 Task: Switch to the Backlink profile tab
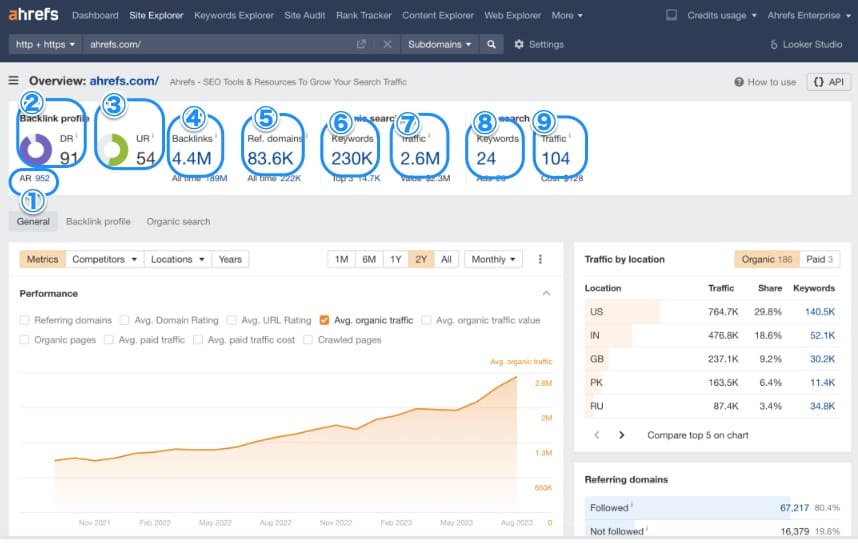pyautogui.click(x=98, y=221)
